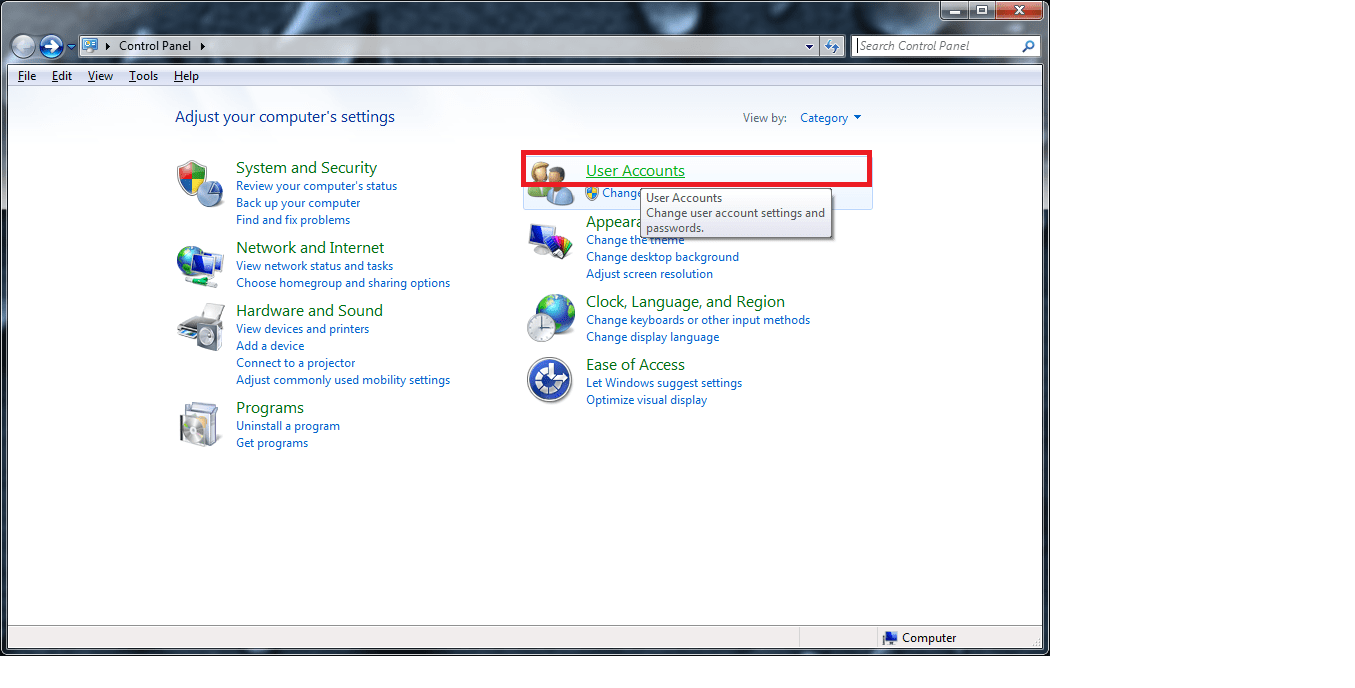This screenshot has height=688, width=1355.
Task: Click Back up your computer
Action: coord(298,203)
